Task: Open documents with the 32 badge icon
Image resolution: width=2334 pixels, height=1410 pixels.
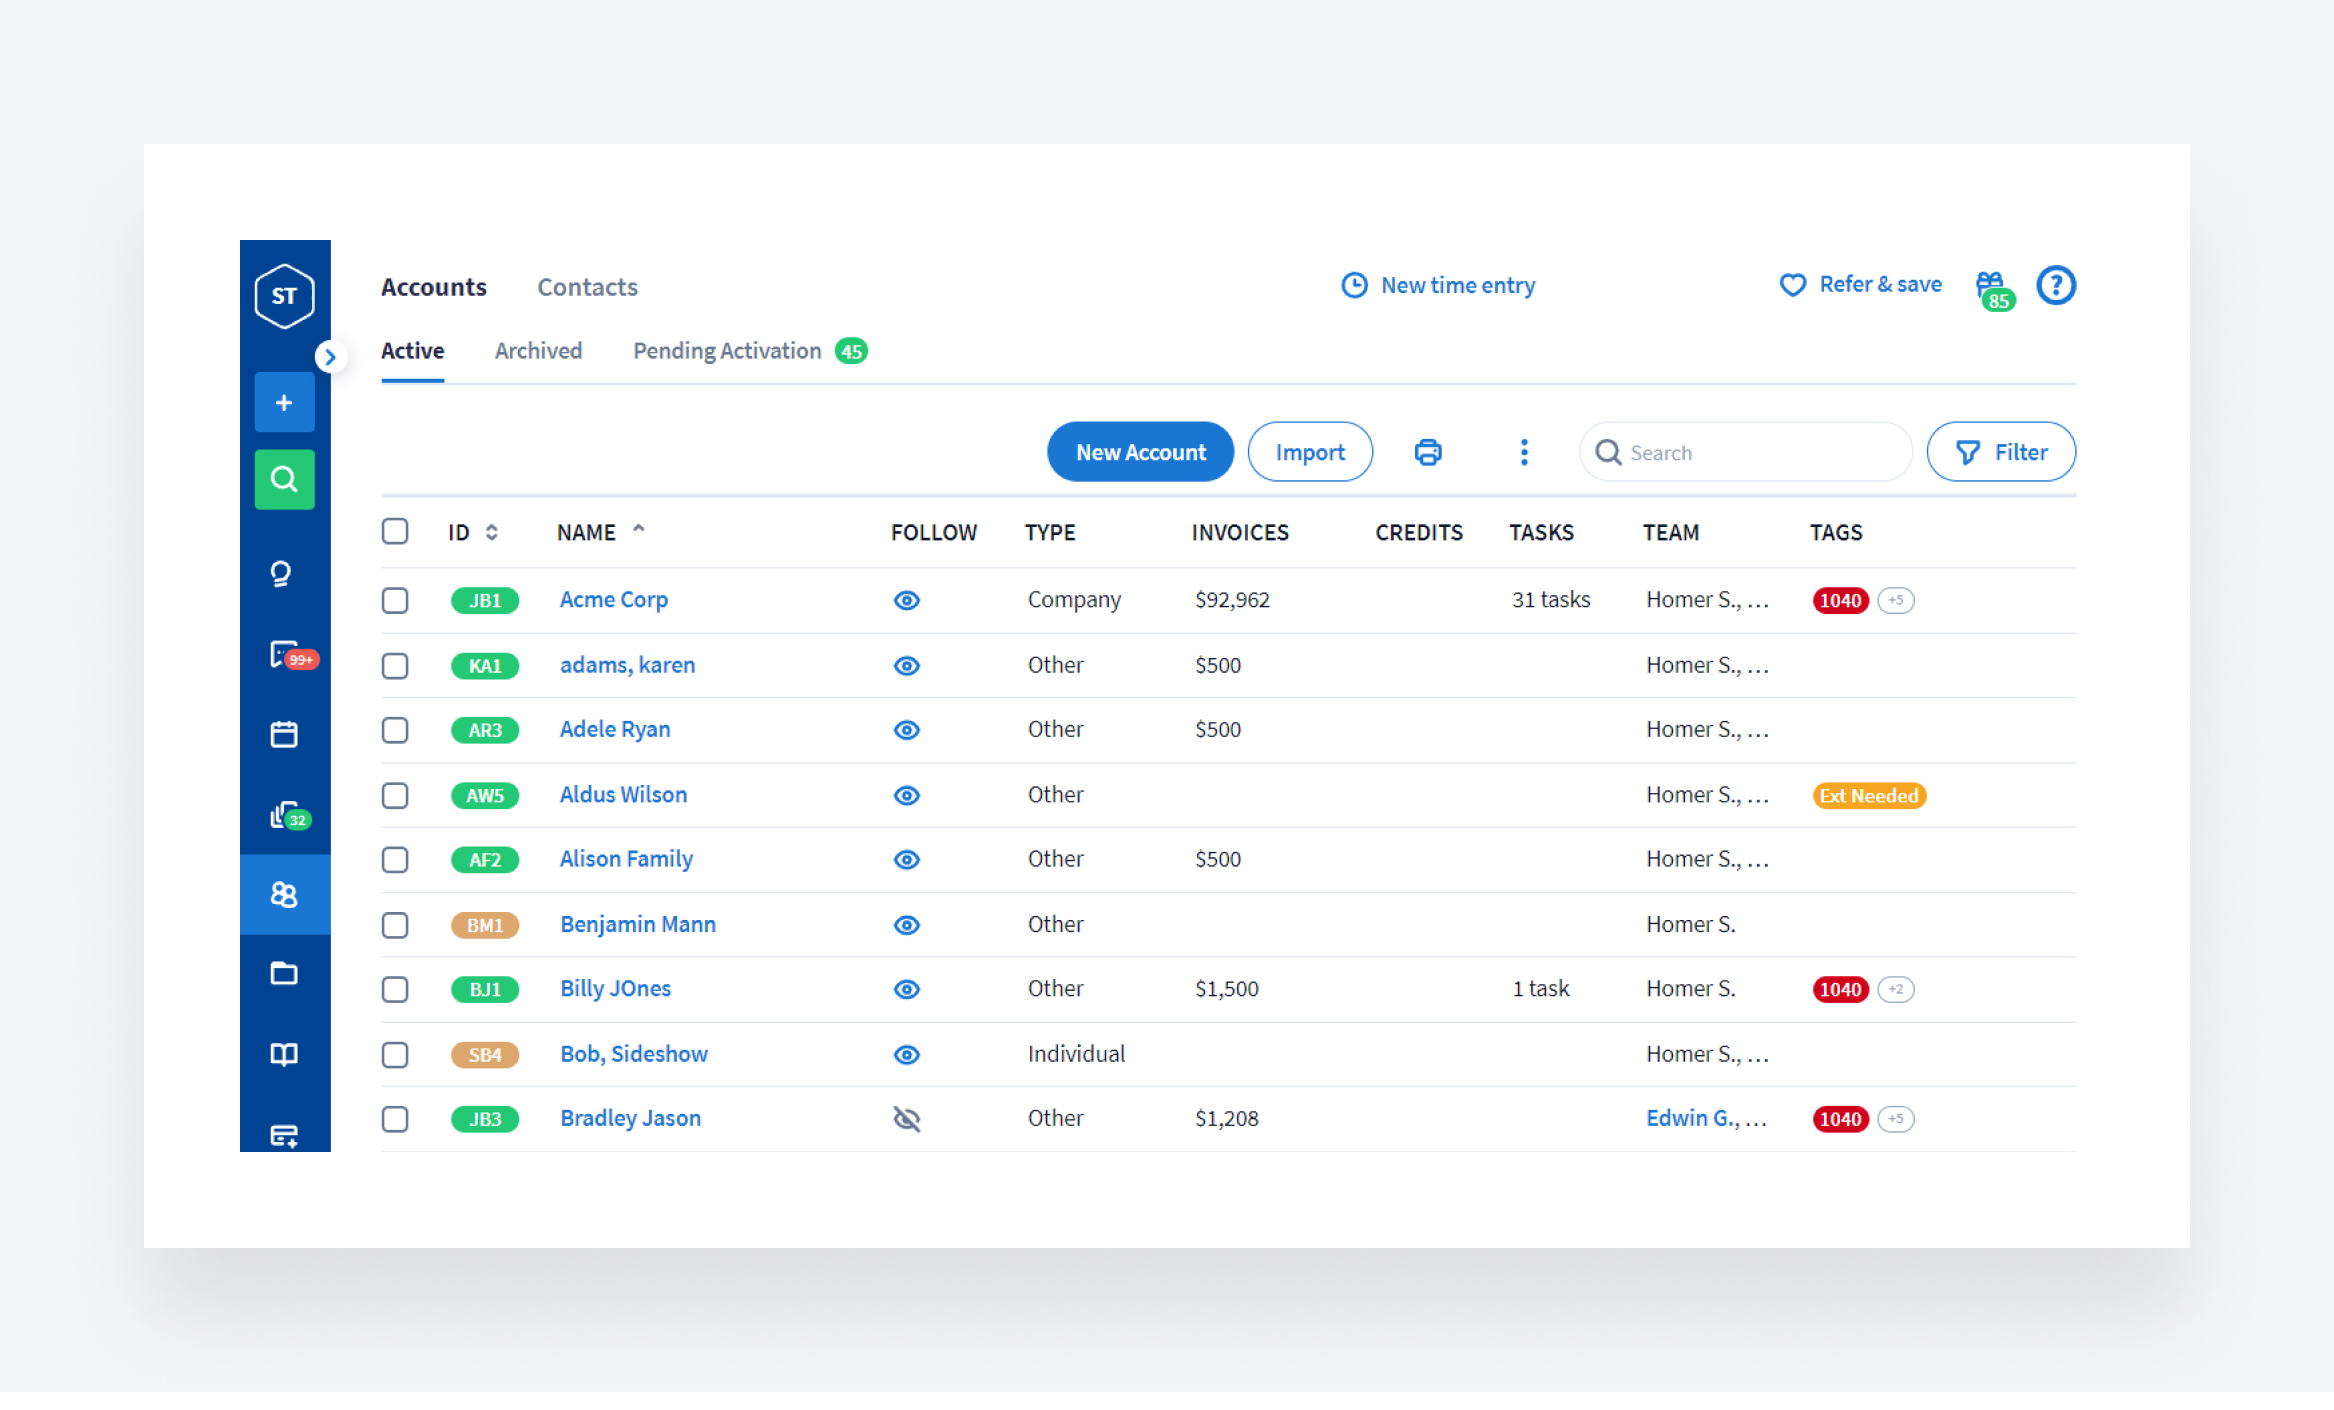Action: click(284, 812)
